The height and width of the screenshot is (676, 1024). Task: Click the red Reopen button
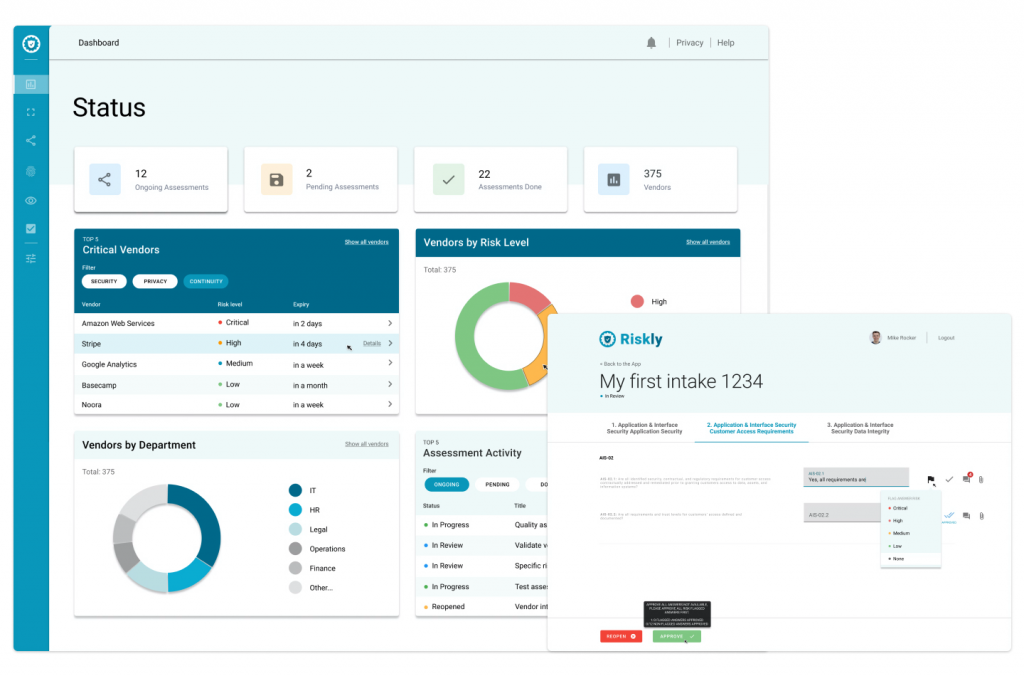[620, 636]
